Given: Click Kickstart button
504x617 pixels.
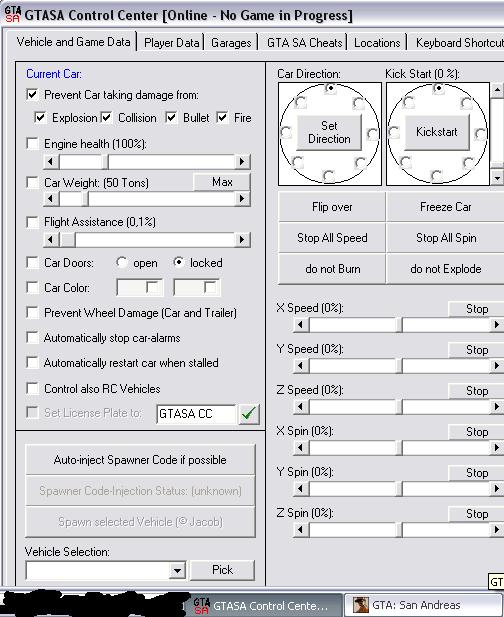Looking at the screenshot, I should pyautogui.click(x=437, y=133).
